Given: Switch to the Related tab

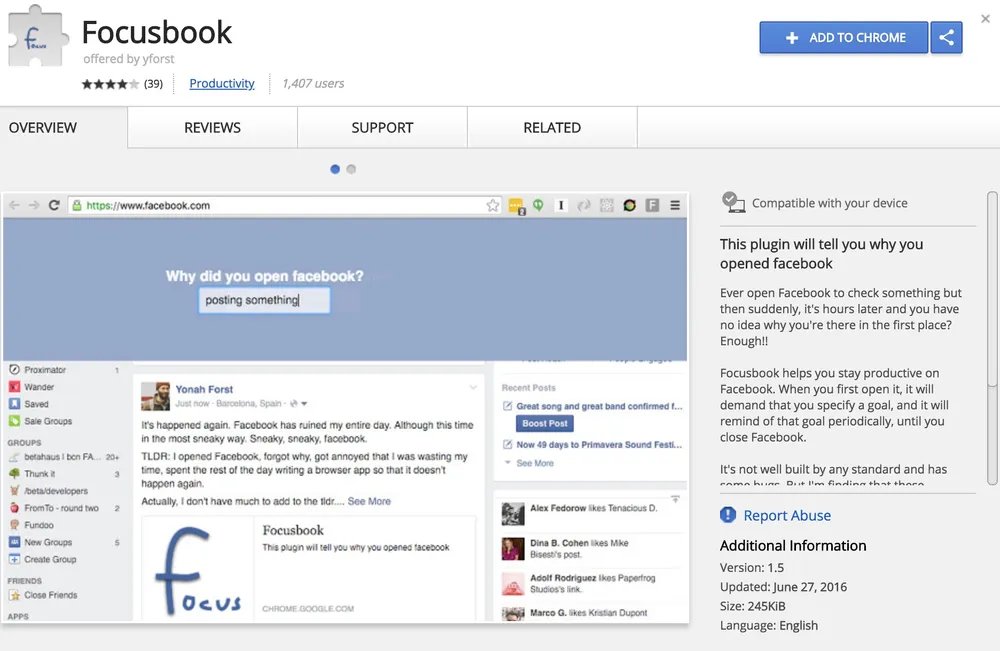Looking at the screenshot, I should (552, 128).
